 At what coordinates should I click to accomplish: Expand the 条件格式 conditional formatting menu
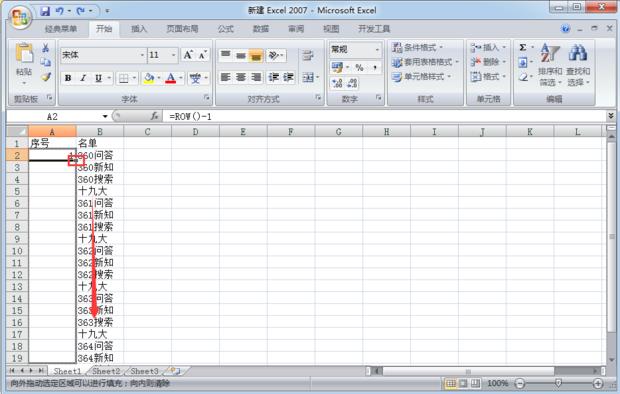coord(418,47)
